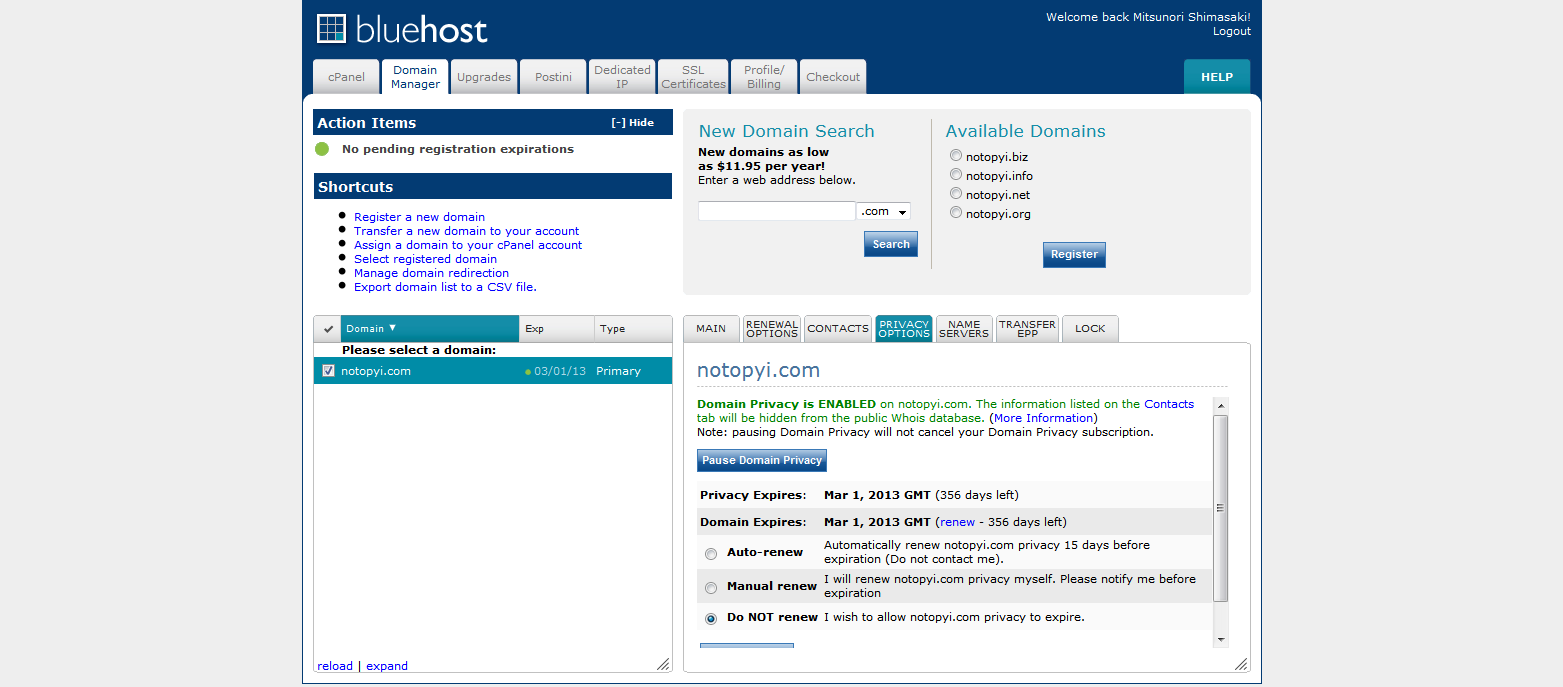Click the Search button

(x=891, y=244)
